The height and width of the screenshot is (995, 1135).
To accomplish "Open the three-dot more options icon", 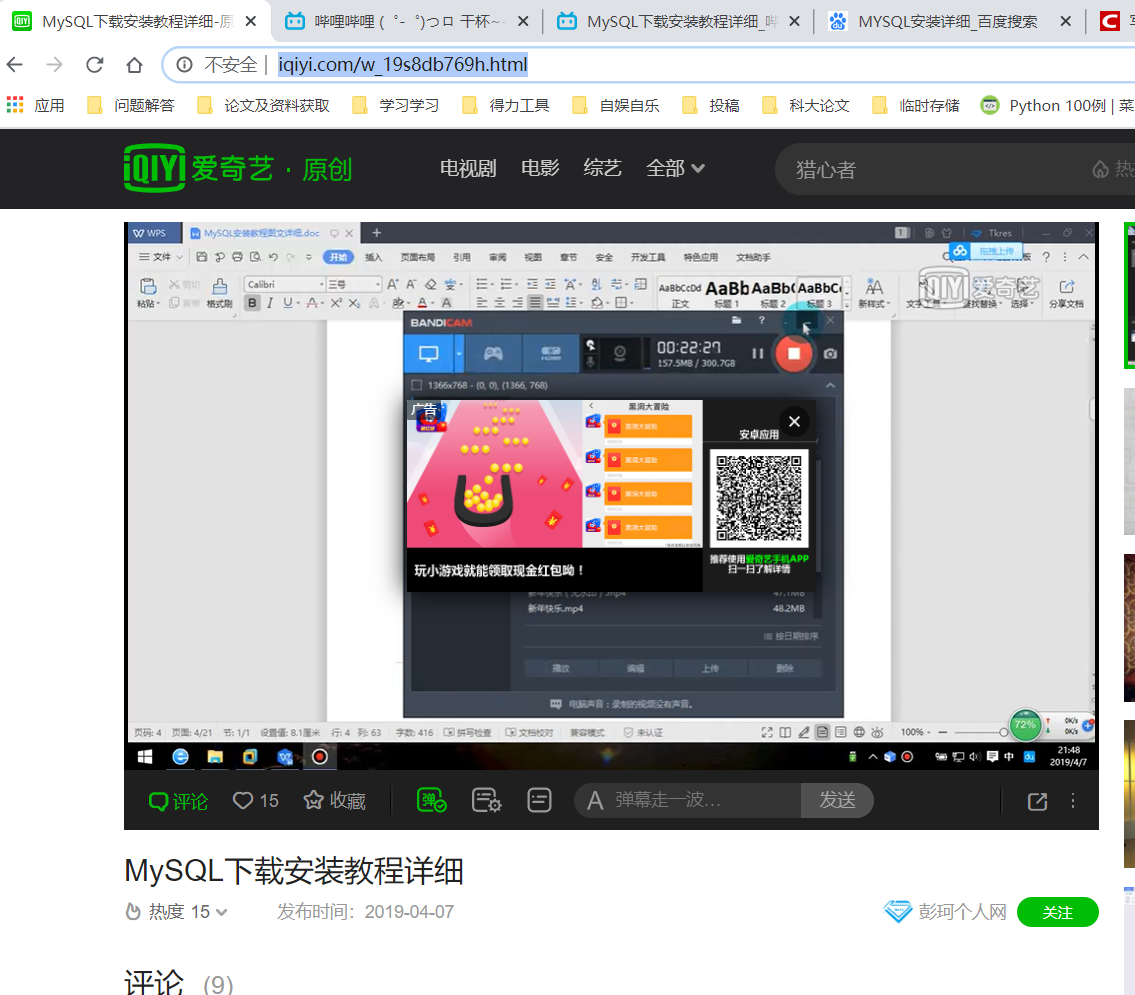I will (x=1072, y=800).
